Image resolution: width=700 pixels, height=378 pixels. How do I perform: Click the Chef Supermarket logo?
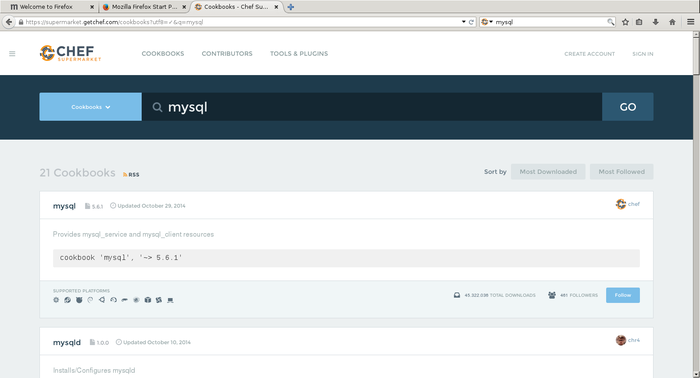pos(71,53)
